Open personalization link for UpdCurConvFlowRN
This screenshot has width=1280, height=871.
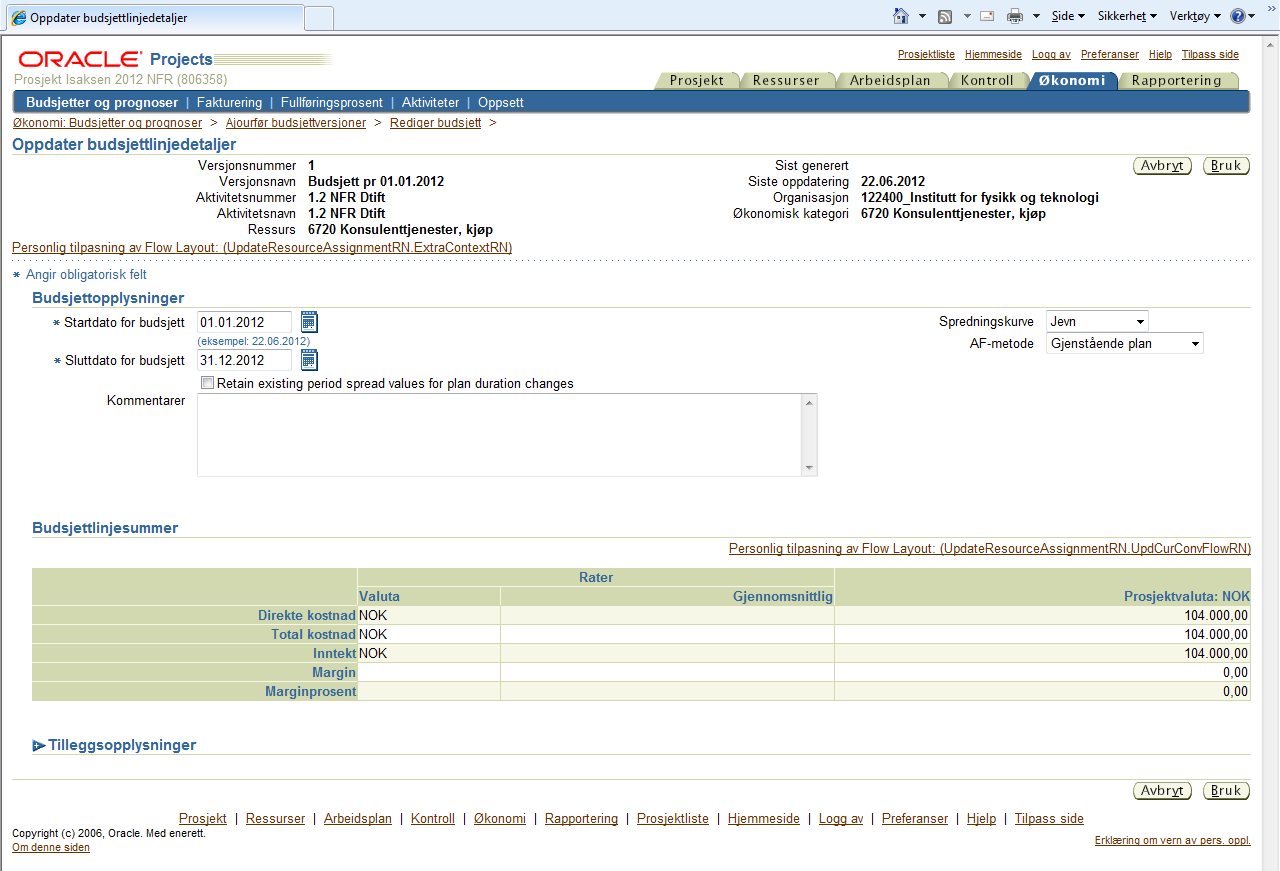990,548
